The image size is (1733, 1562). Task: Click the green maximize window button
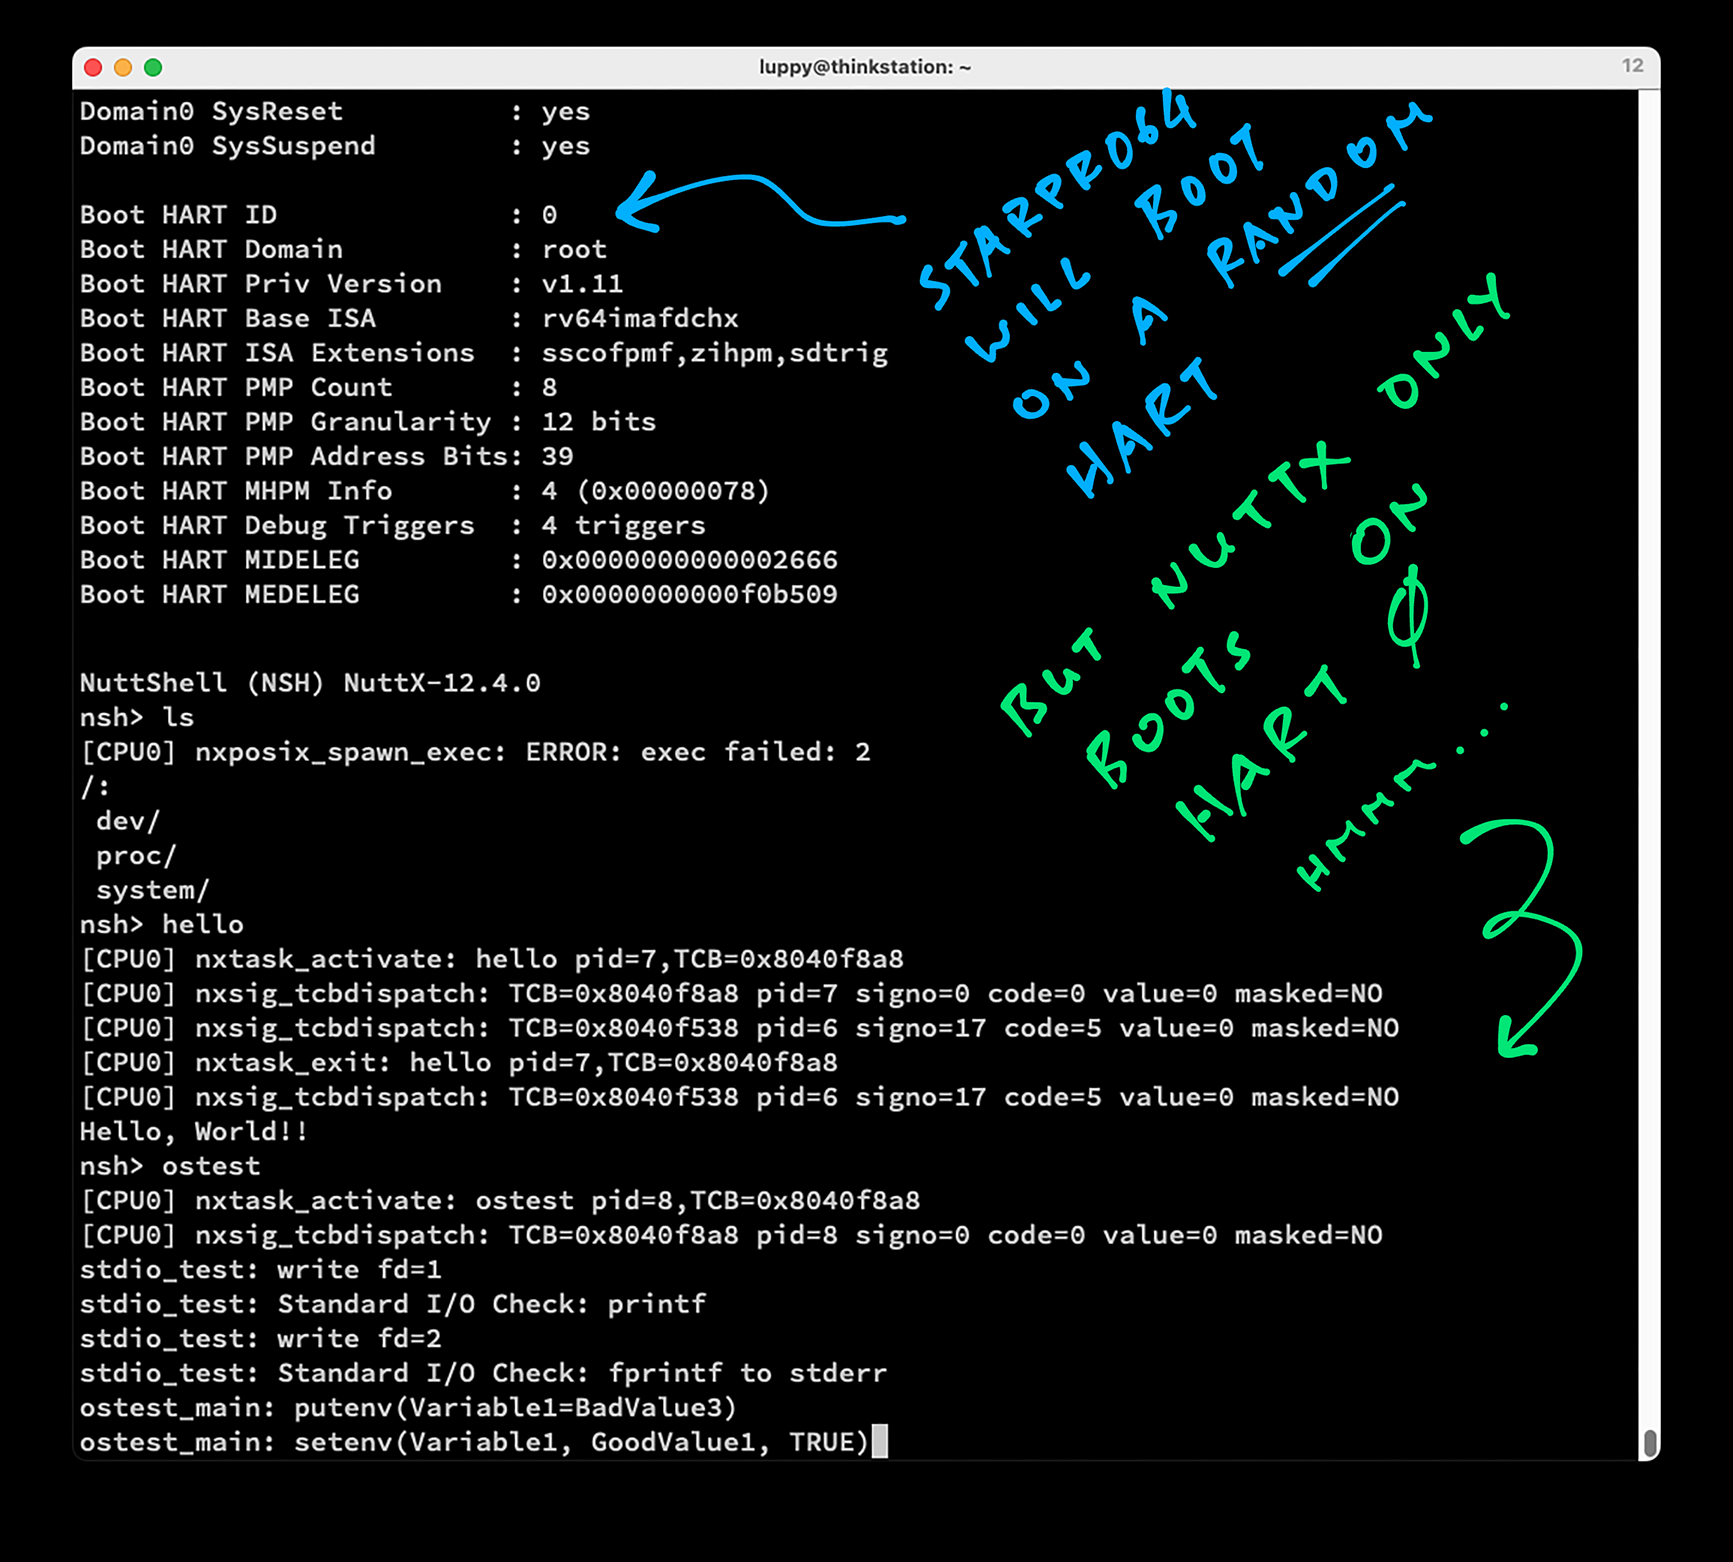[153, 67]
